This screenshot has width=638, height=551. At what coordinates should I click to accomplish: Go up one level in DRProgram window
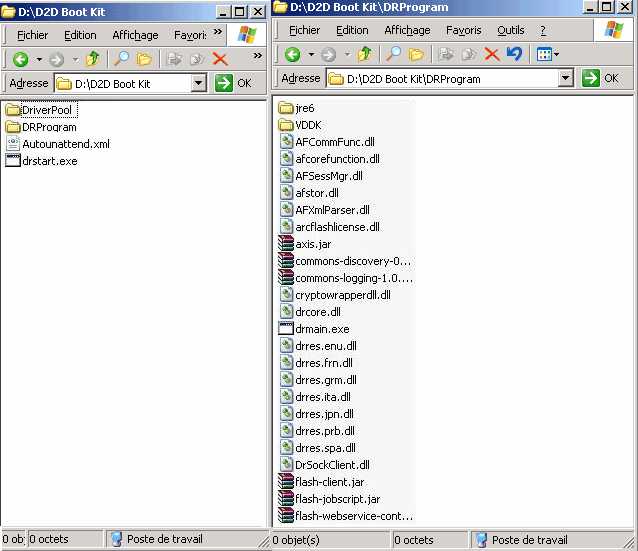click(365, 54)
